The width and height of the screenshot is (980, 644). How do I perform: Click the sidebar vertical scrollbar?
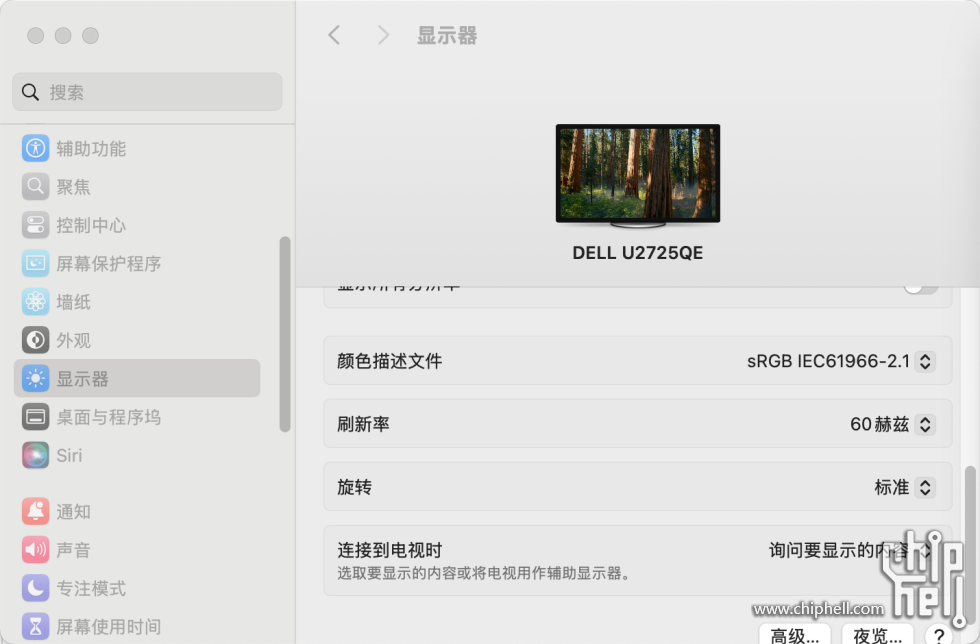285,334
